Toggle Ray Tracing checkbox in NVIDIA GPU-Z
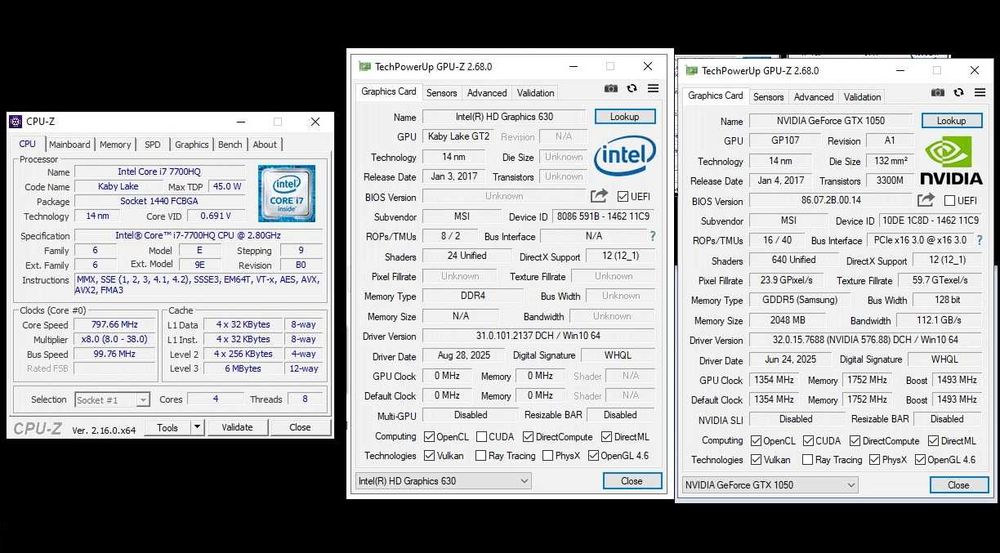The width and height of the screenshot is (1000, 553). coord(807,460)
